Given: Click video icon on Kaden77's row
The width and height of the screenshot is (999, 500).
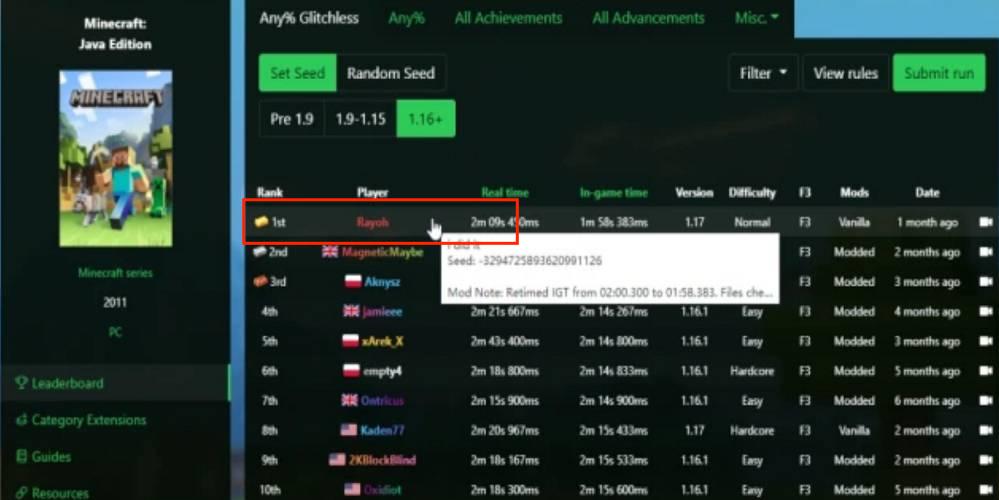Looking at the screenshot, I should (986, 431).
